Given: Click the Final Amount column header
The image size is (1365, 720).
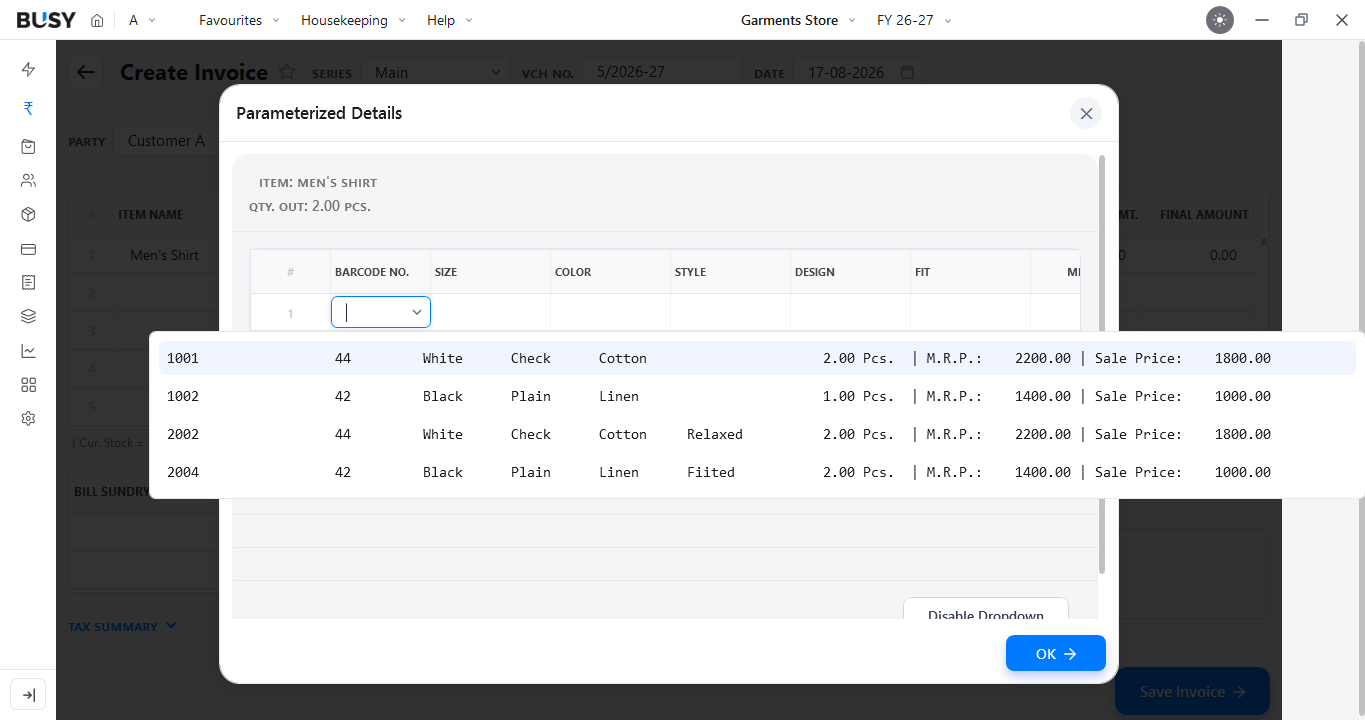Looking at the screenshot, I should coord(1204,214).
